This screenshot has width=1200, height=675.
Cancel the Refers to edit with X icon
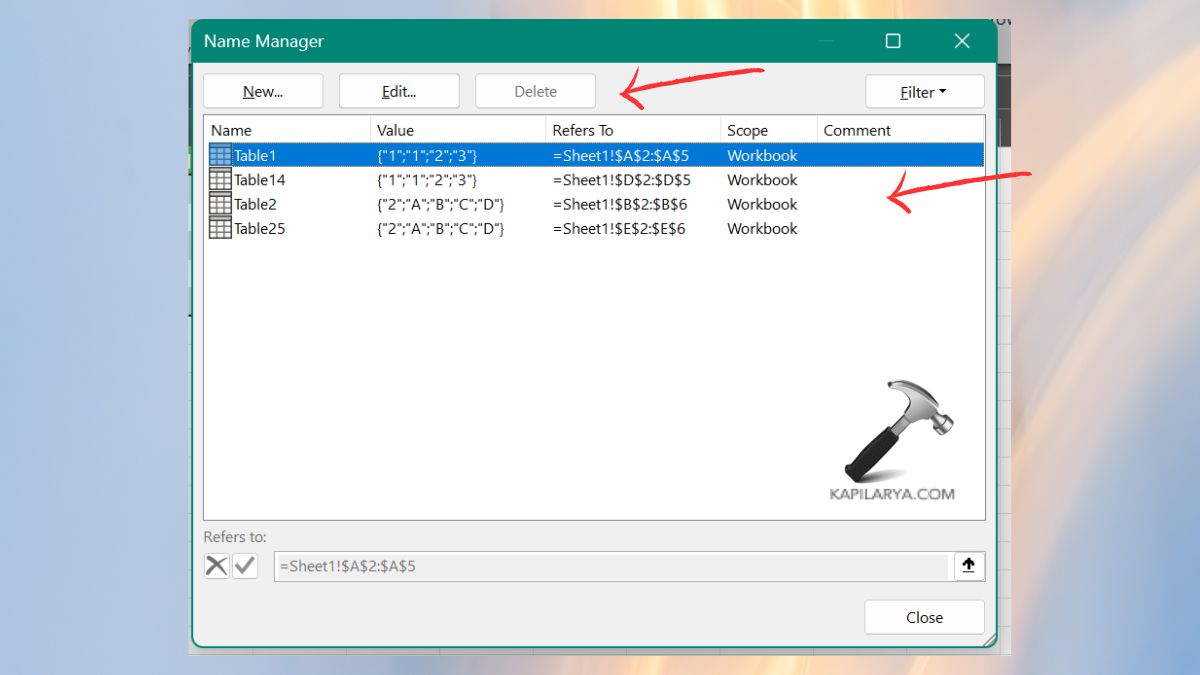(x=217, y=566)
